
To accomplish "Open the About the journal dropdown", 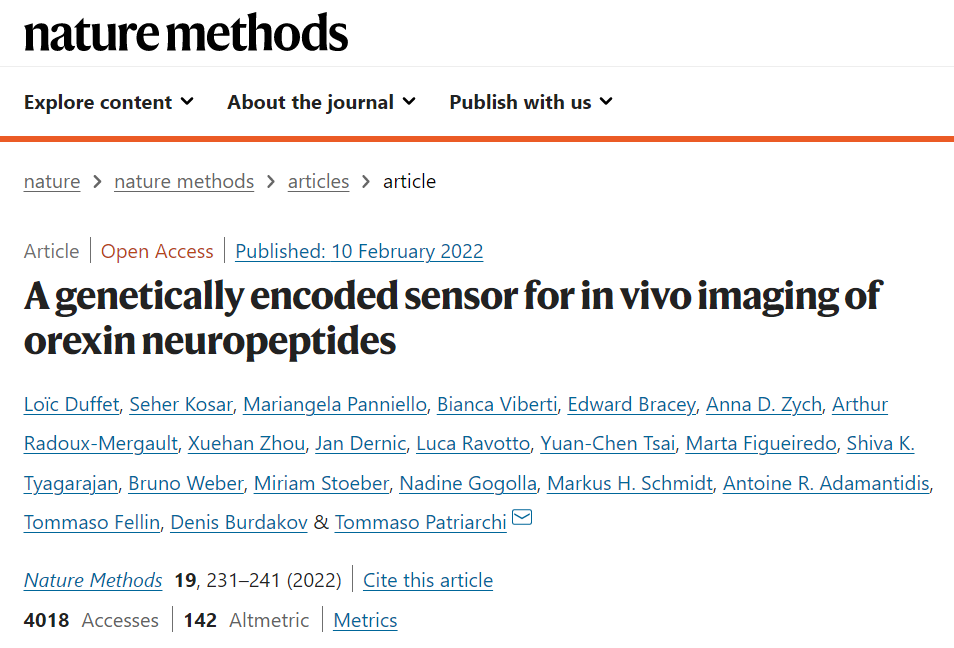I will 321,102.
